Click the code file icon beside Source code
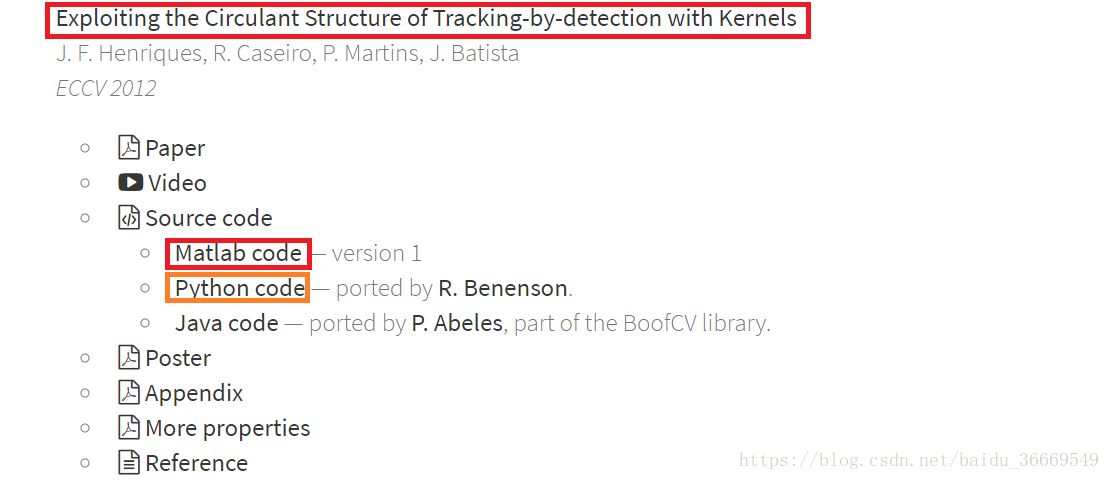The height and width of the screenshot is (480, 1110). (x=129, y=218)
